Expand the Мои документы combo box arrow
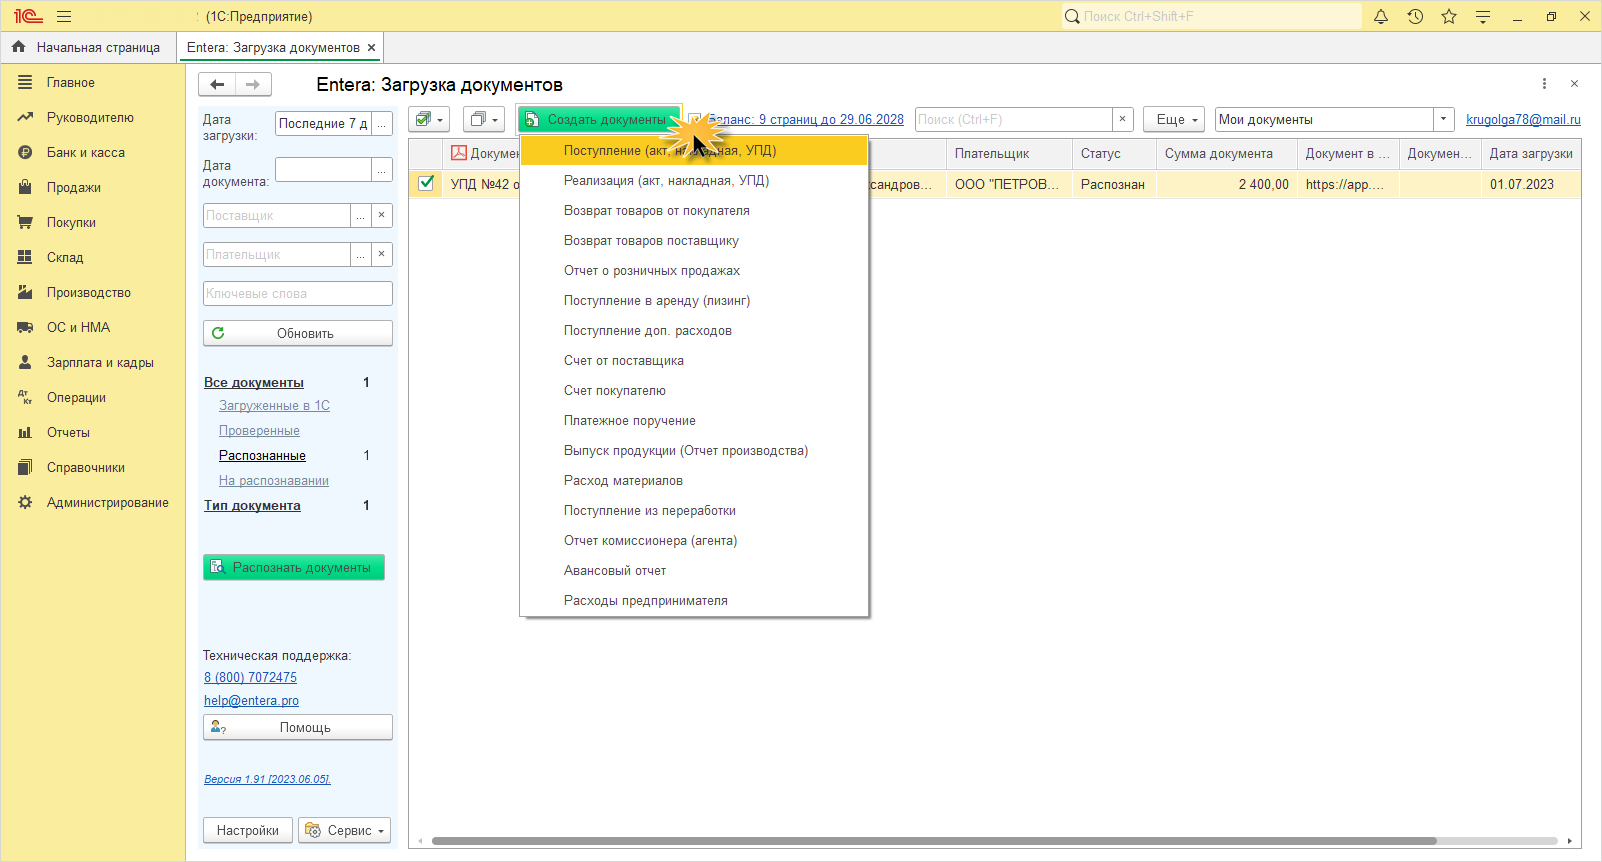Image resolution: width=1602 pixels, height=862 pixels. pos(1443,119)
